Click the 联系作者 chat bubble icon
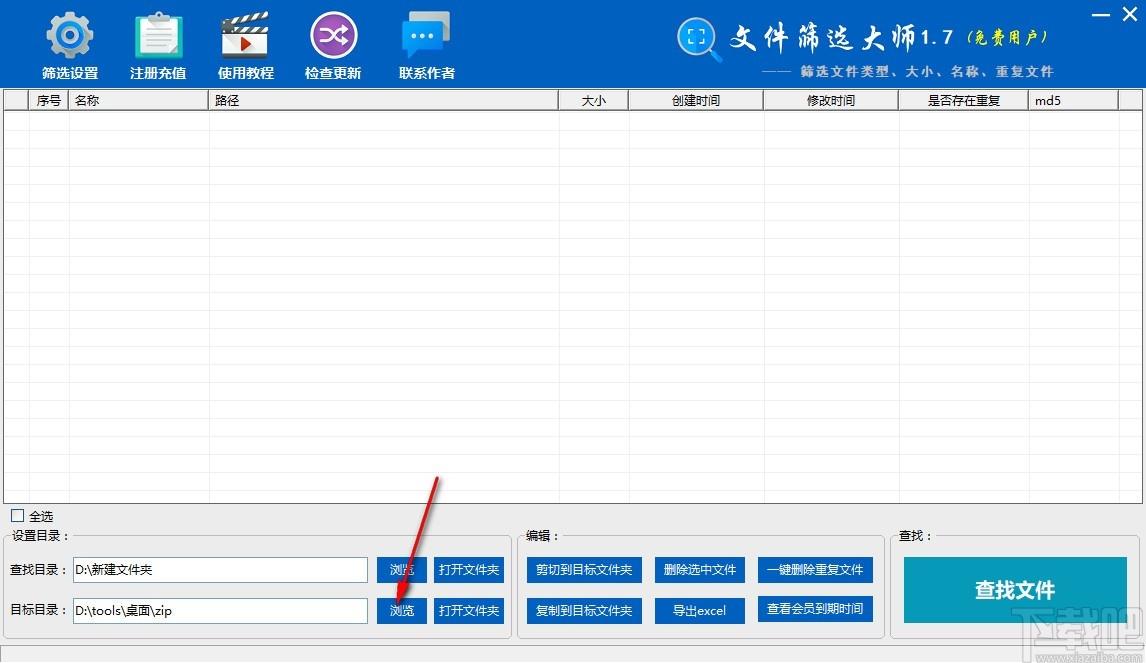Screen dimensions: 1146x663 426,36
